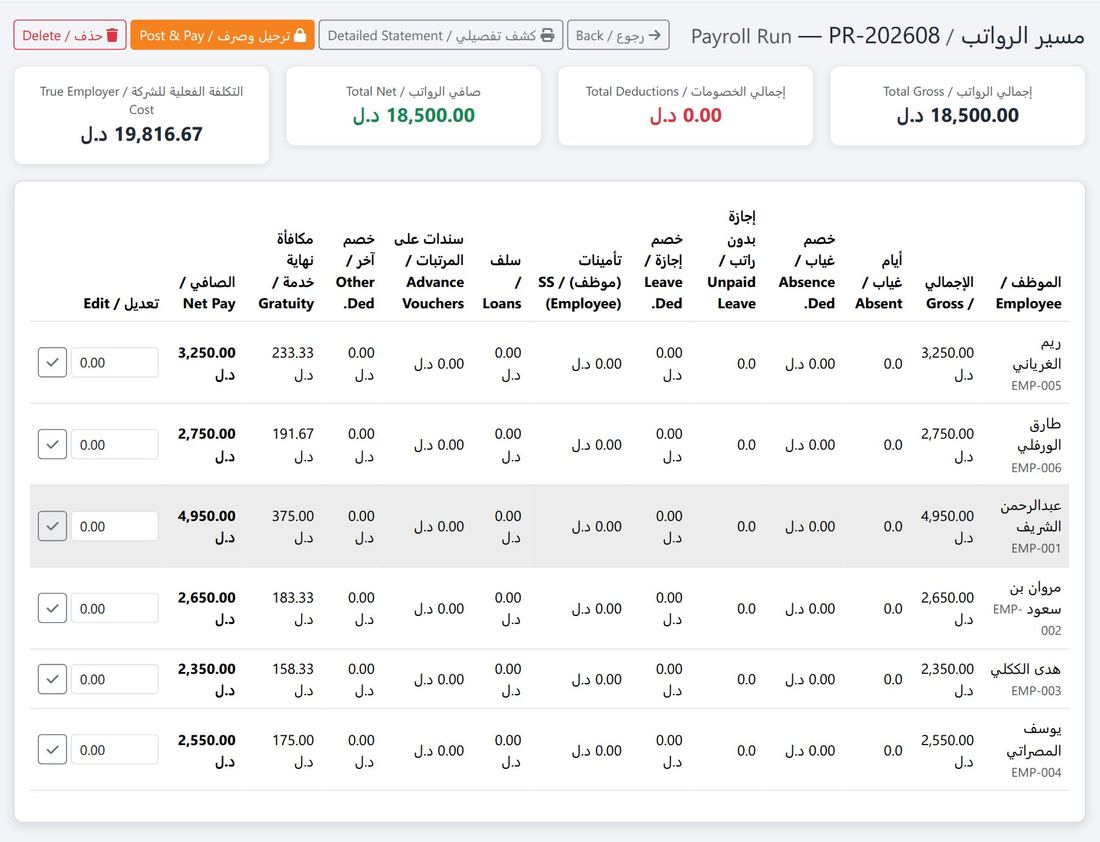Confirm edit for EMP-003 row checkmark
Viewport: 1100px width, 842px height.
[x=52, y=679]
